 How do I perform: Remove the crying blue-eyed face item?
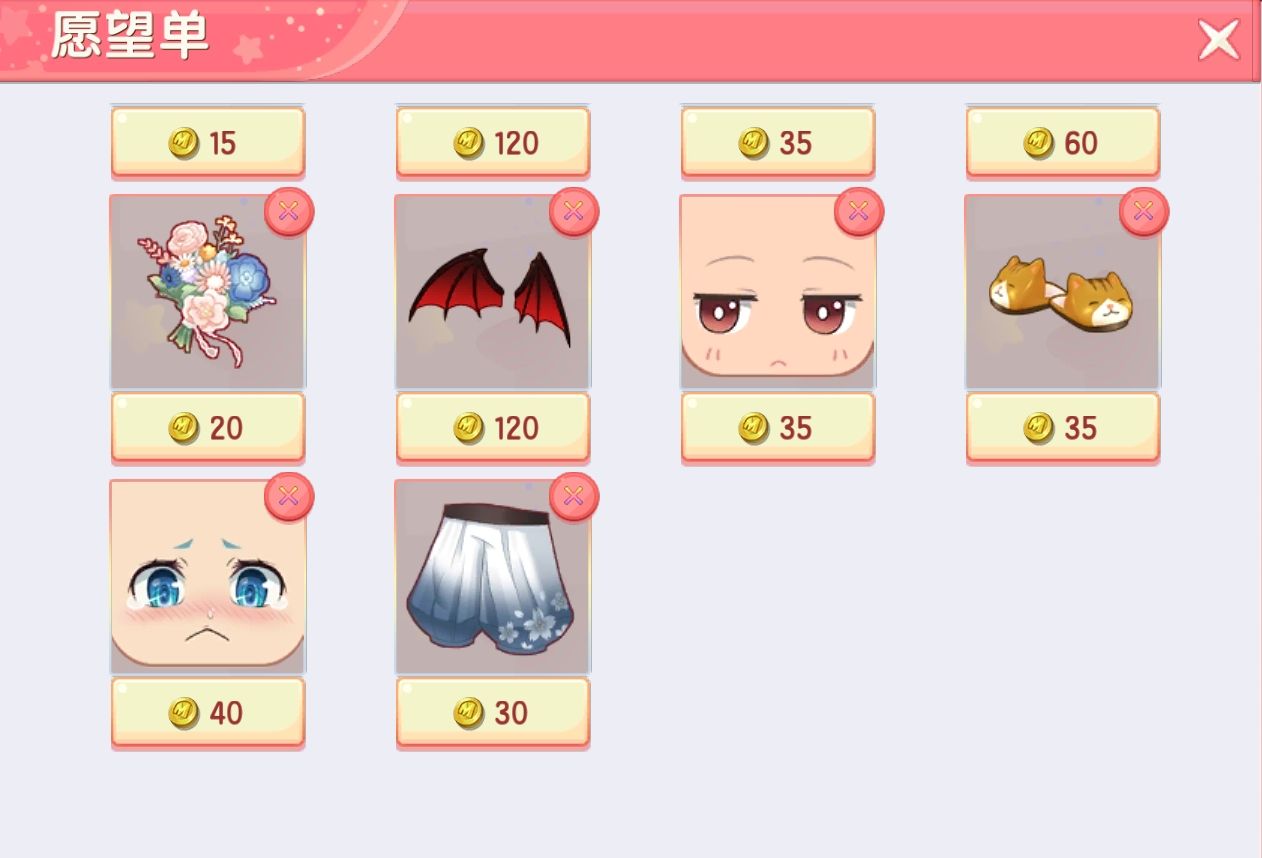click(x=289, y=497)
